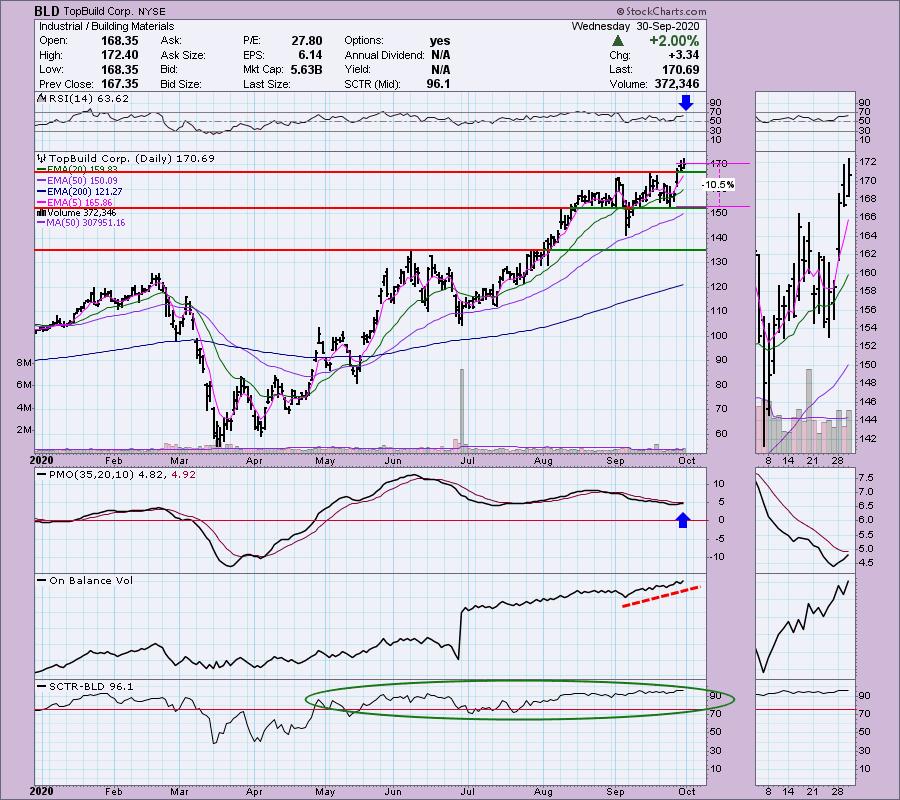Click the bar-chart icon beside TopBuild Corp. (Daily)
The height and width of the screenshot is (800, 900).
click(x=42, y=158)
